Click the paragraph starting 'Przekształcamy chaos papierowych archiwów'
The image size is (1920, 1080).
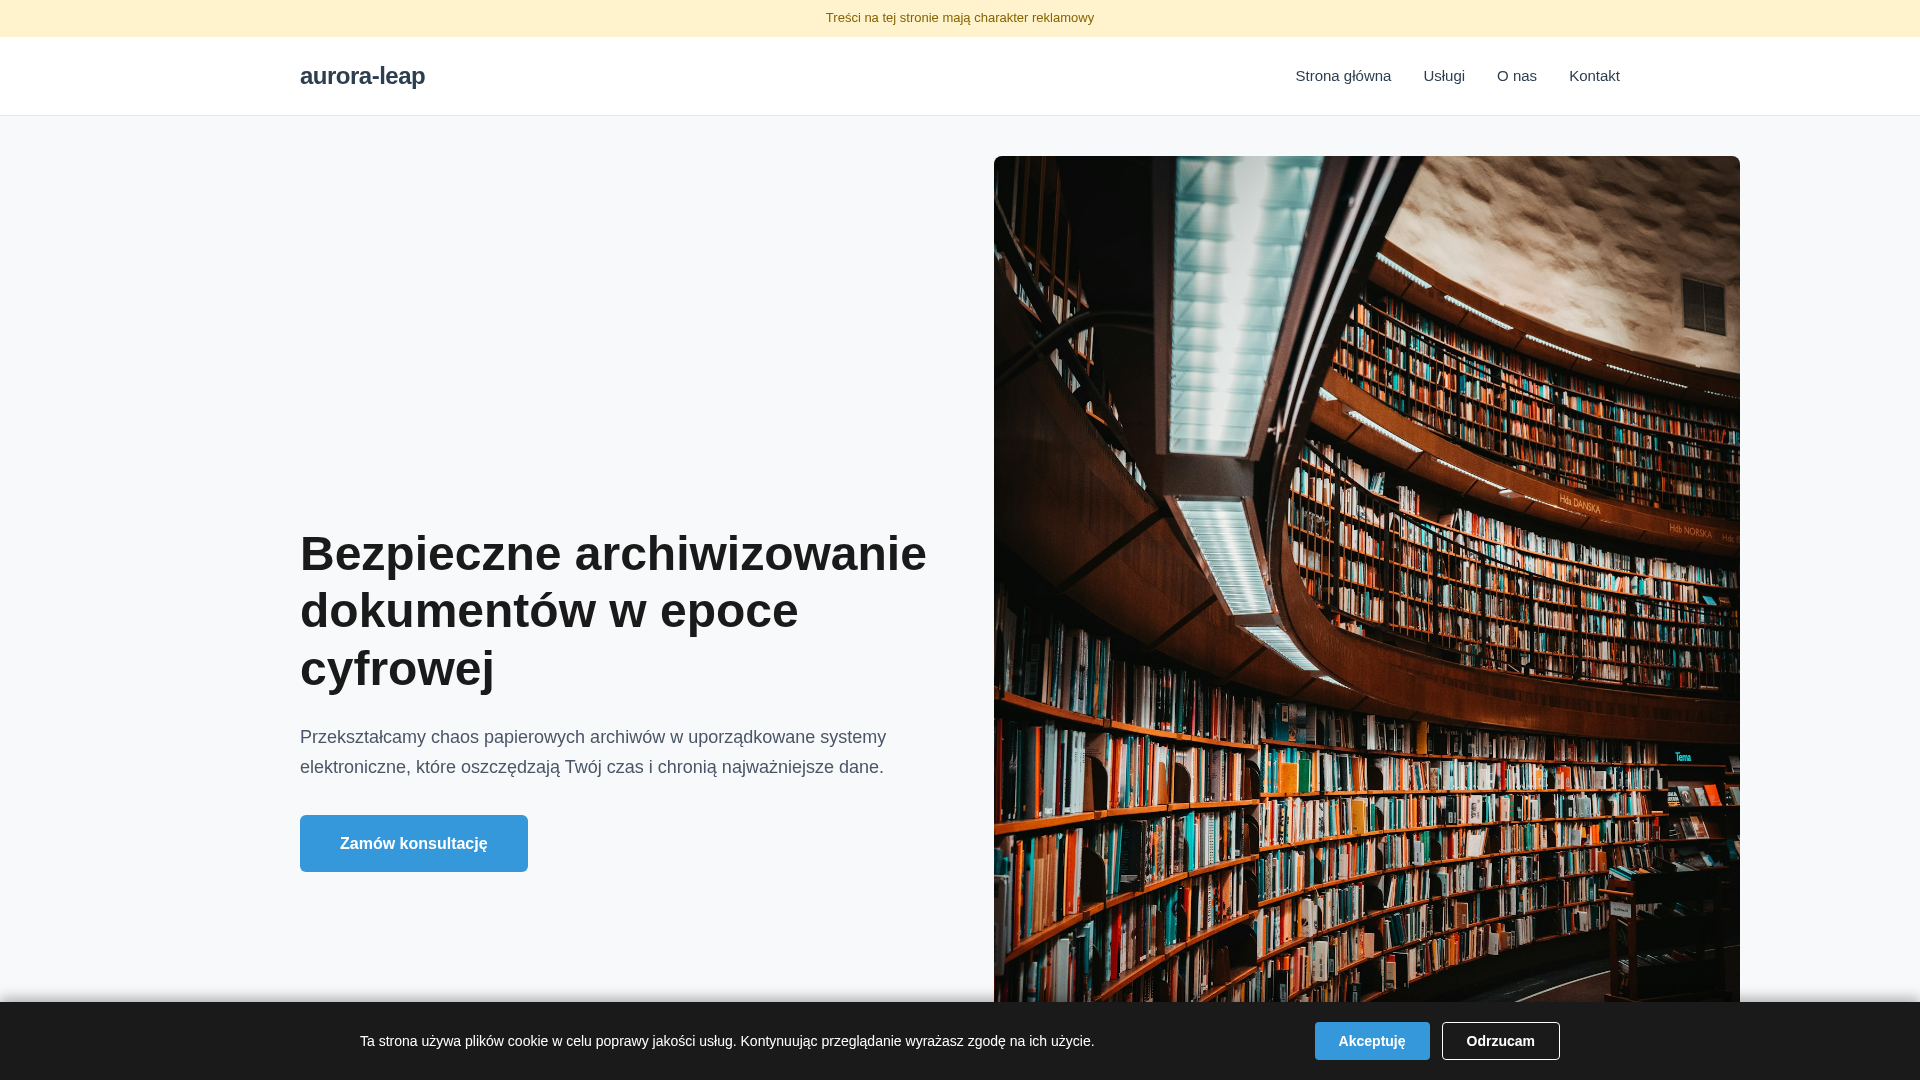pos(593,752)
